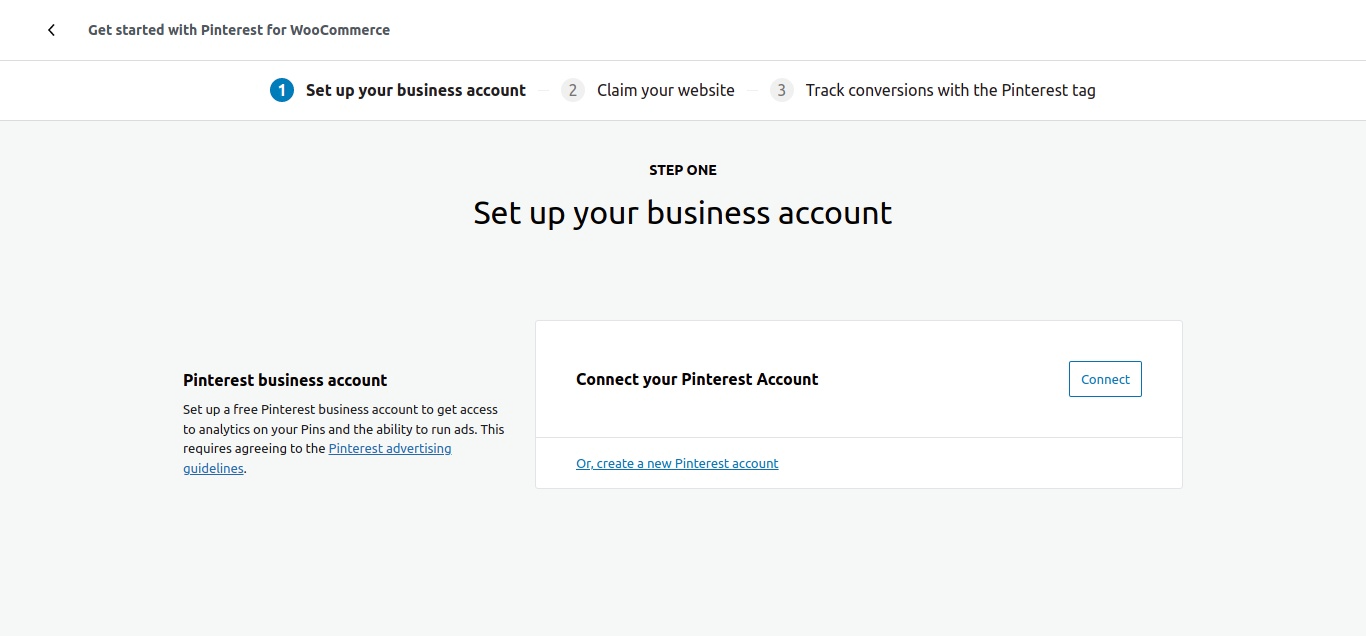Click the onboarding progress stepper bar

683,90
